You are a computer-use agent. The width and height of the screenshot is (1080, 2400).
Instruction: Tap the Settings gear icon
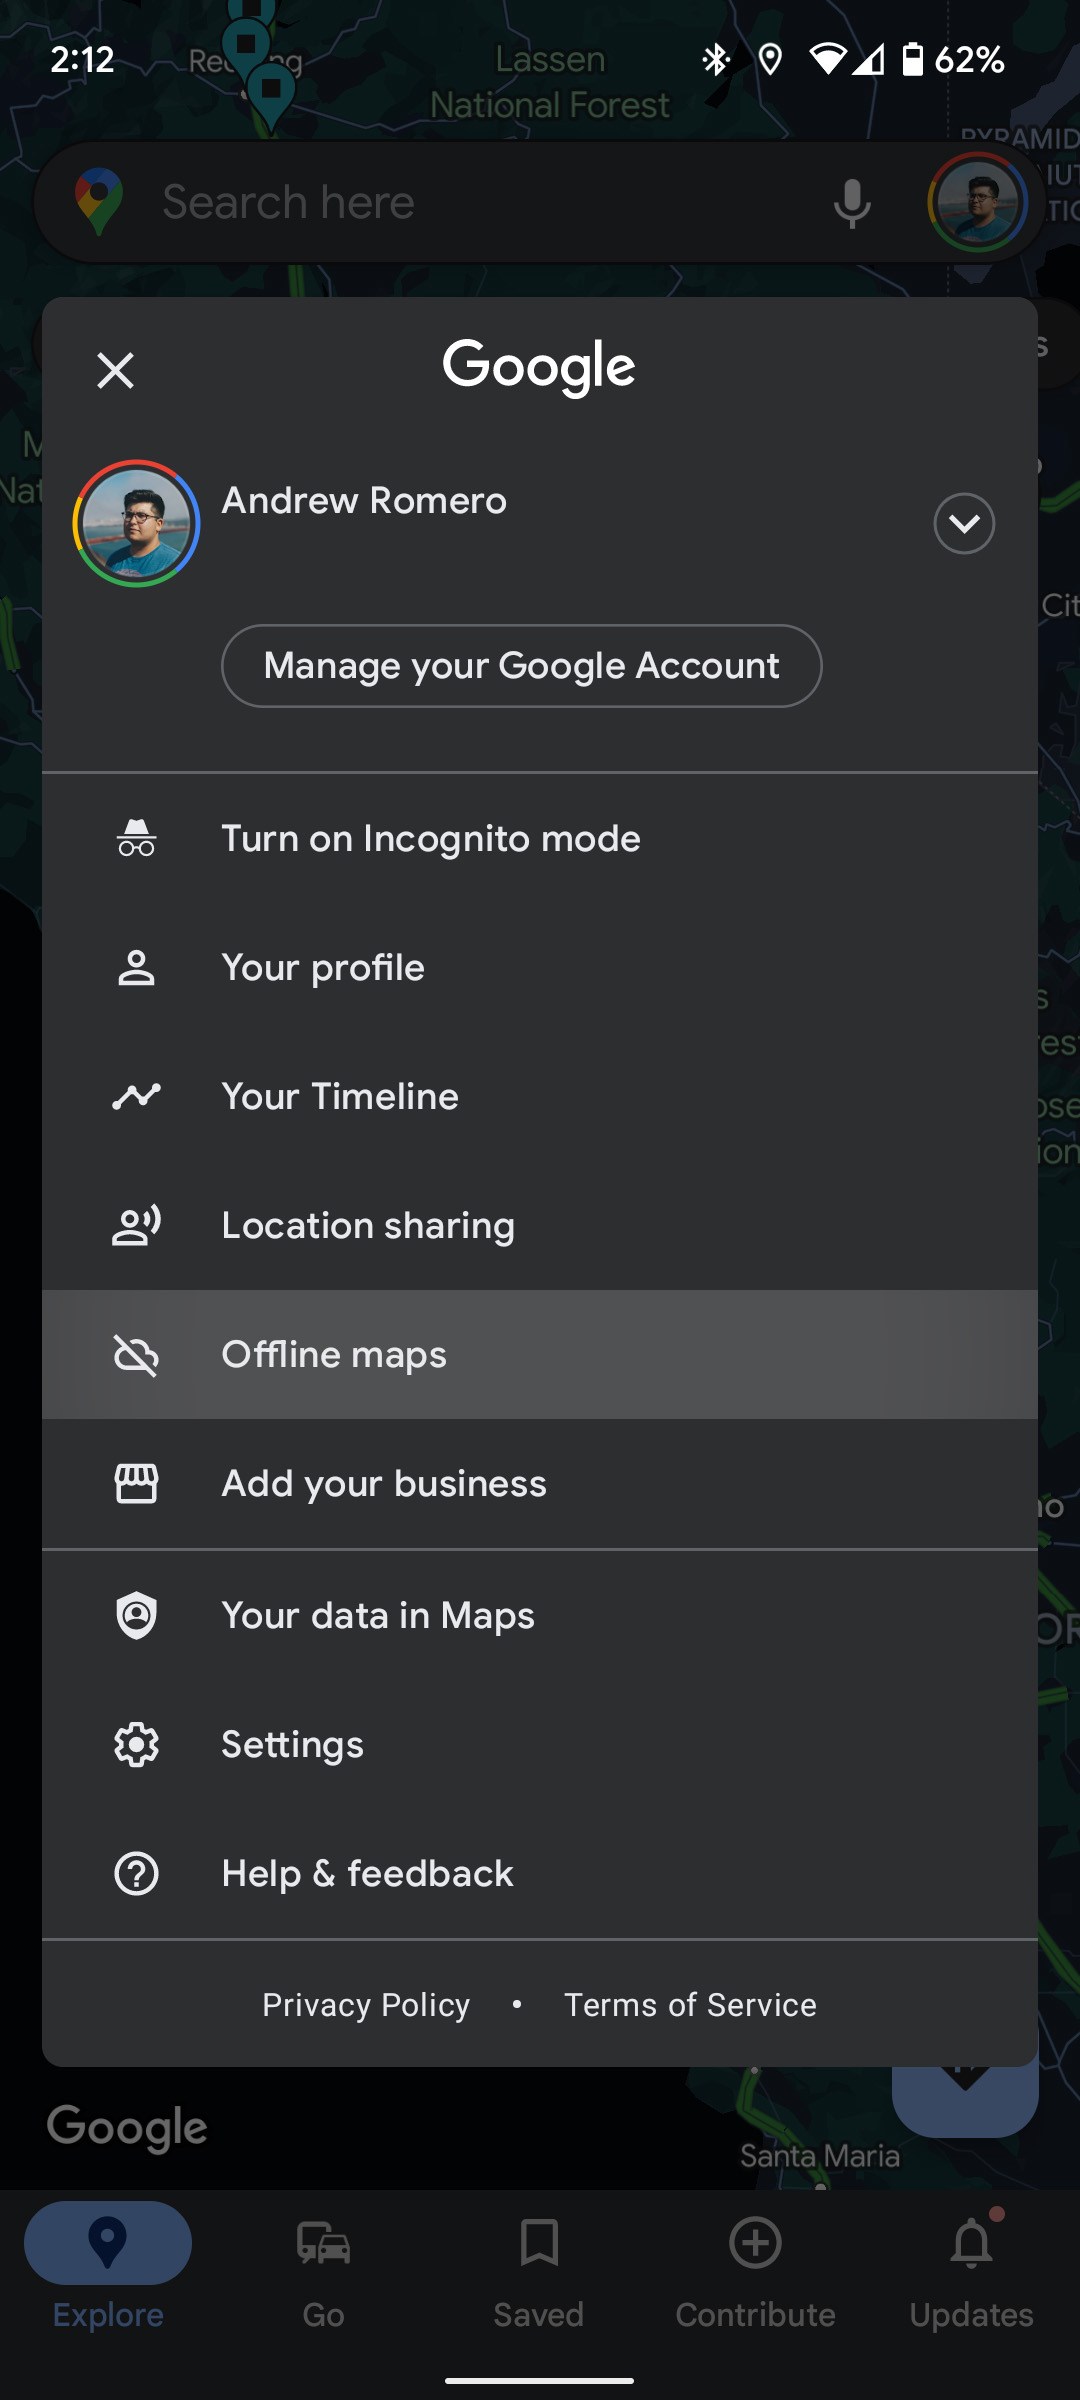136,1745
